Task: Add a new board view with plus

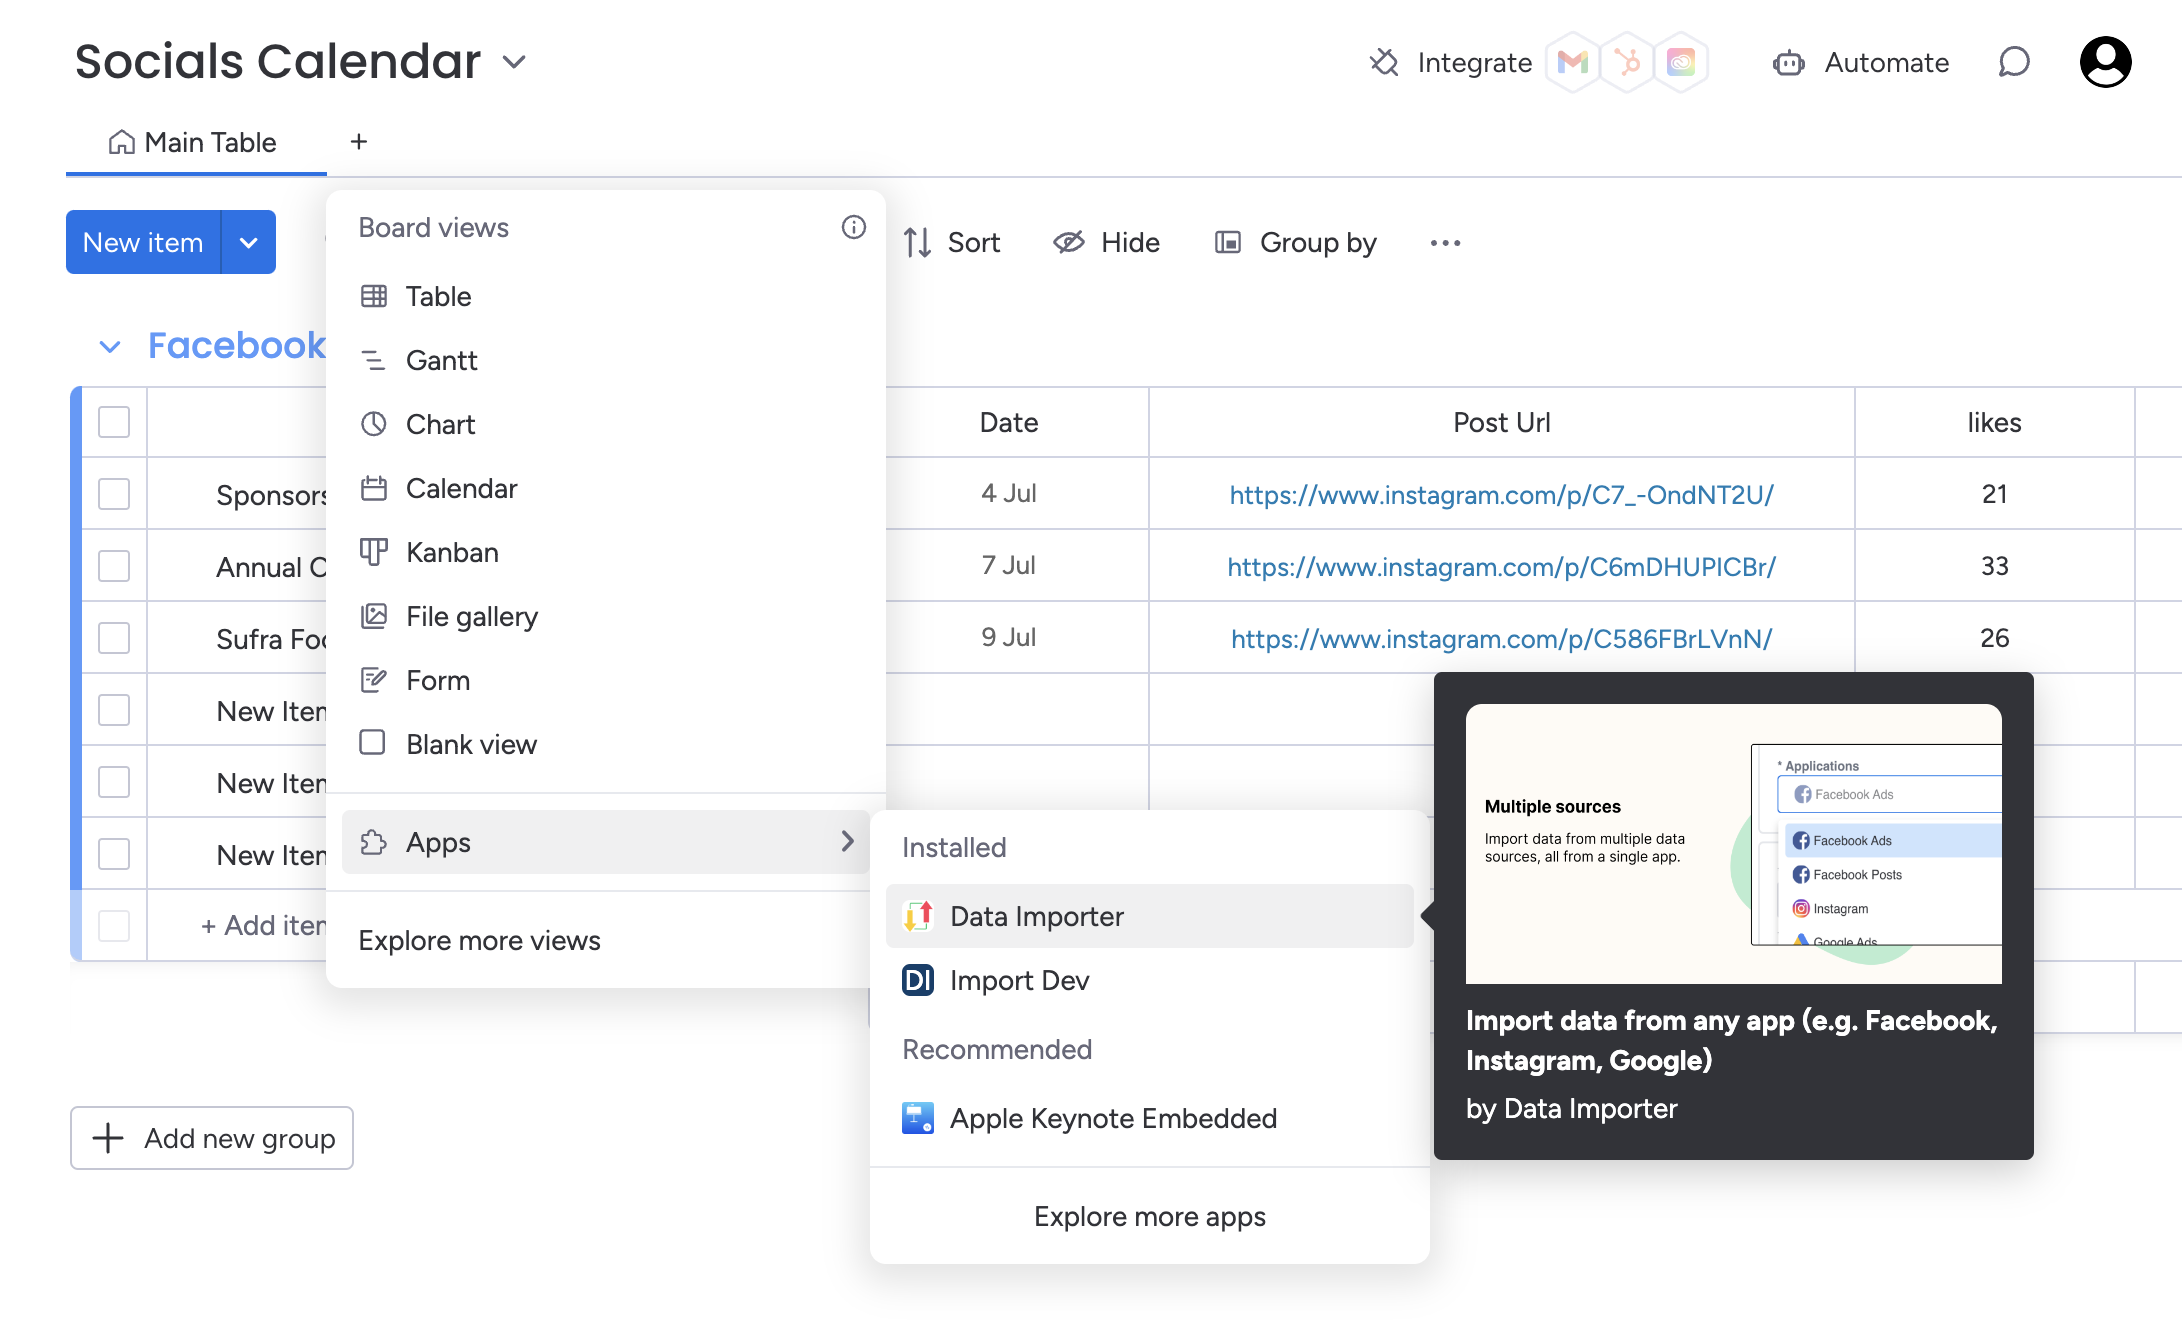Action: [x=359, y=142]
